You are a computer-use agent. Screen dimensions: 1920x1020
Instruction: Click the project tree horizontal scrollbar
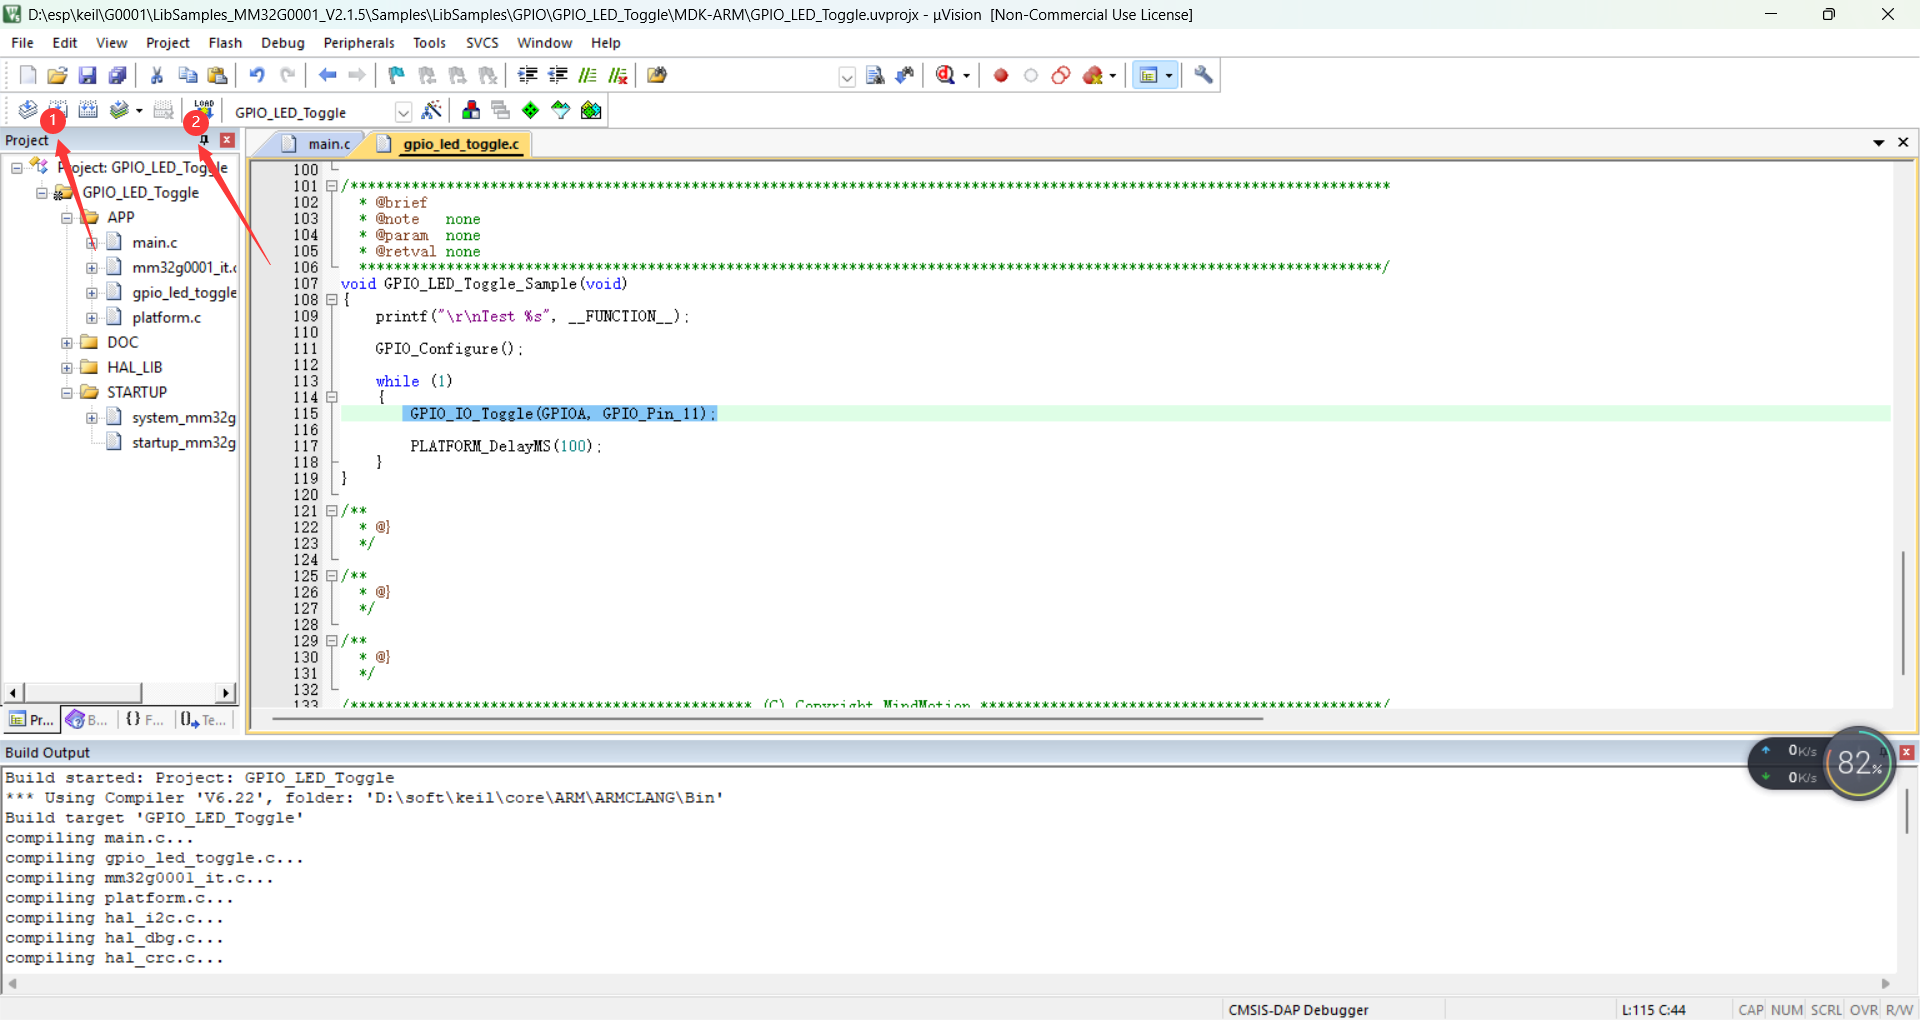coord(82,692)
